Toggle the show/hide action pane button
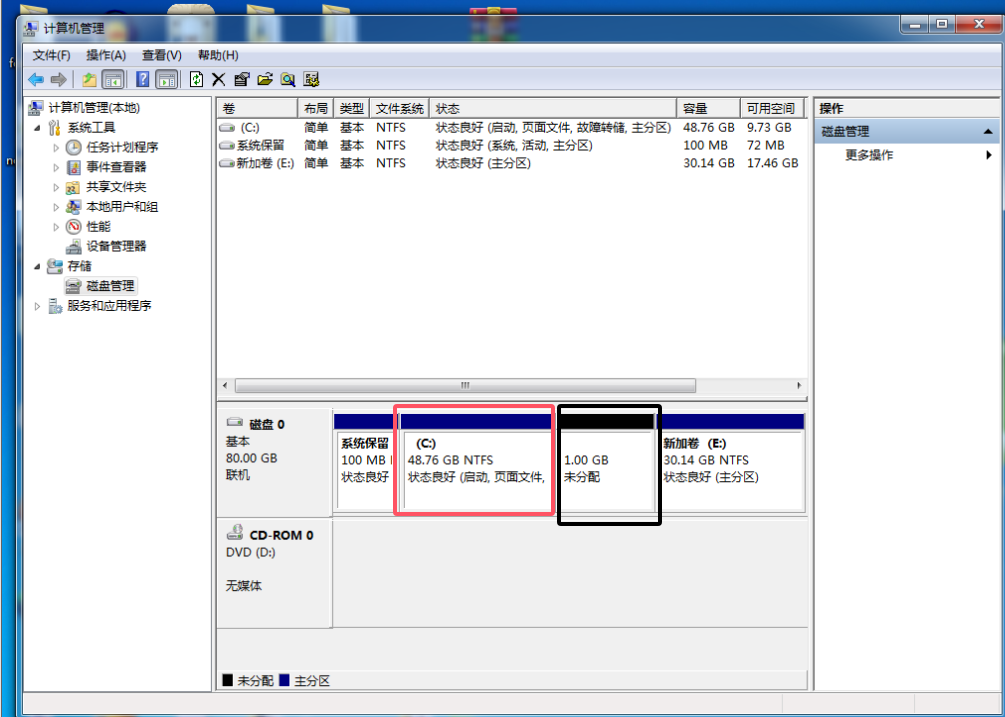The height and width of the screenshot is (717, 1005). pyautogui.click(x=167, y=80)
